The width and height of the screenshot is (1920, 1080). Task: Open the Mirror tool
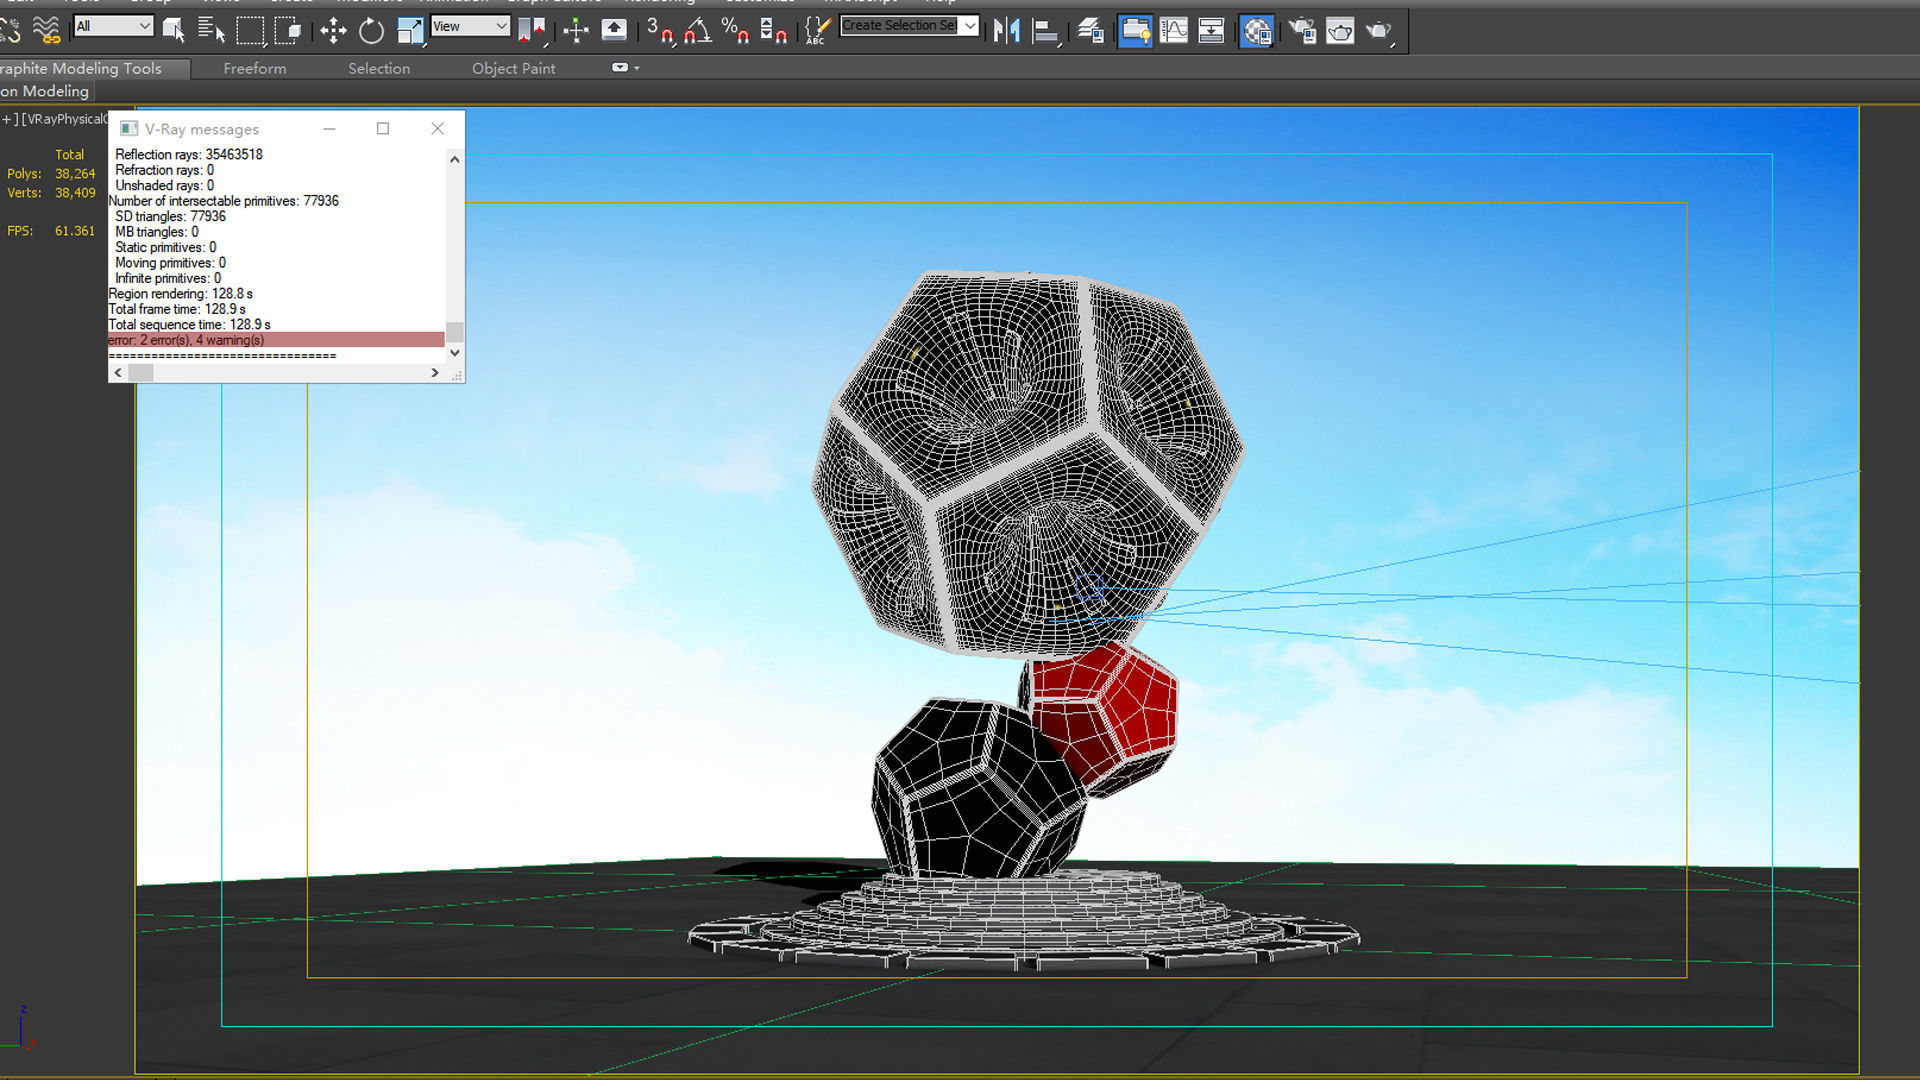1007,31
